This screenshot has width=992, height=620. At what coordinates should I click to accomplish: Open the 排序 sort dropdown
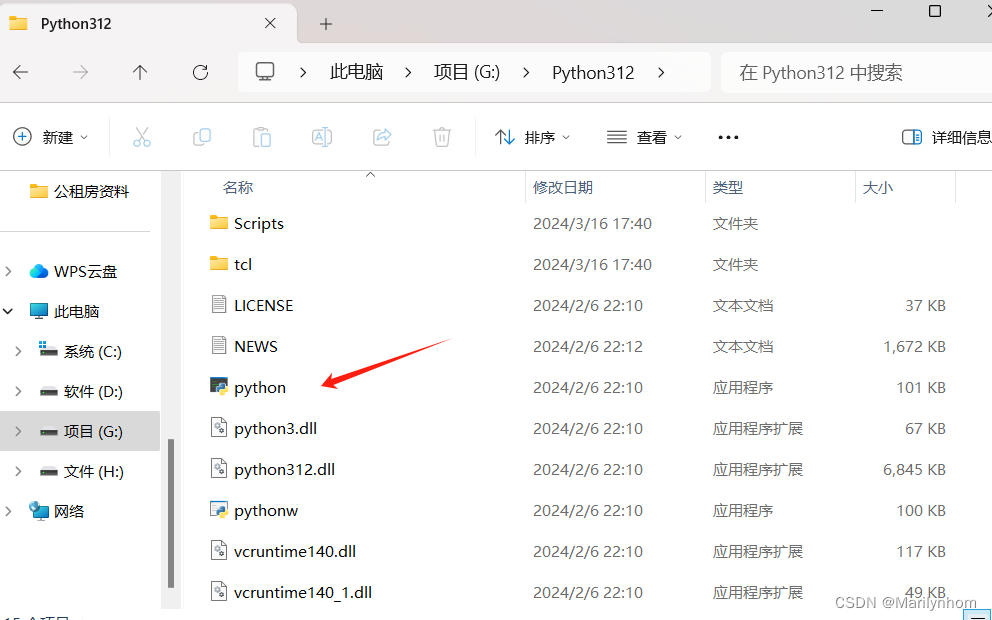[x=532, y=137]
